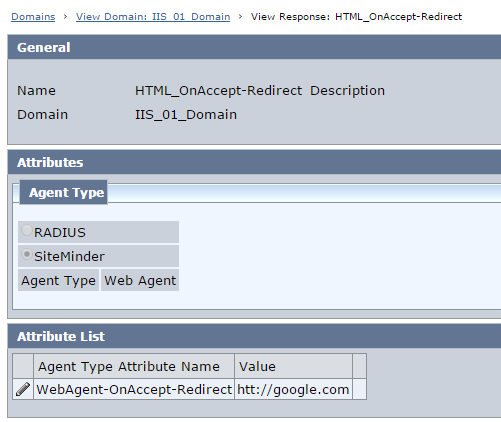Image resolution: width=501 pixels, height=422 pixels.
Task: Click the htt://google.com value cell
Action: click(293, 389)
